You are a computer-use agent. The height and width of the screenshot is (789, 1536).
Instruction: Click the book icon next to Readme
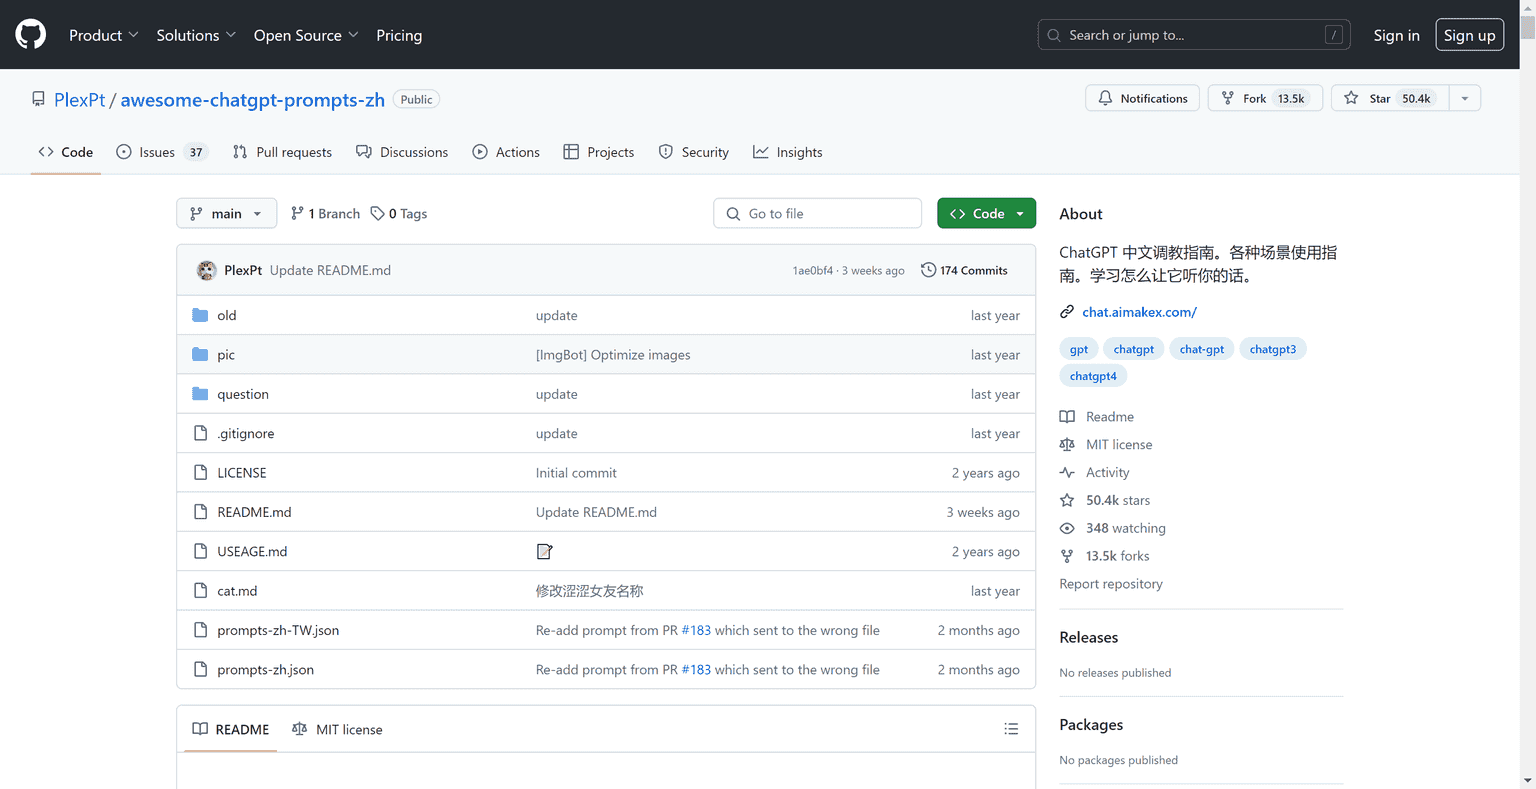pyautogui.click(x=1067, y=417)
